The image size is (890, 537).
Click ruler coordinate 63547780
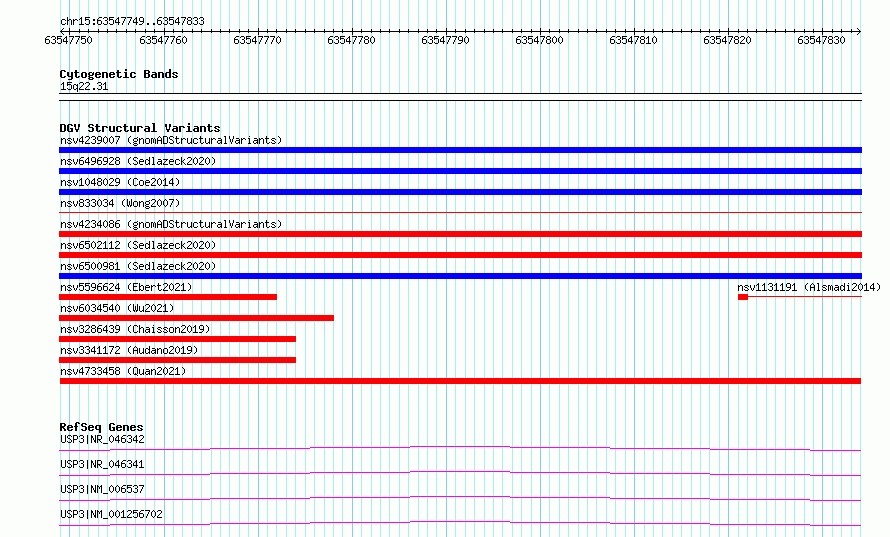click(x=351, y=40)
